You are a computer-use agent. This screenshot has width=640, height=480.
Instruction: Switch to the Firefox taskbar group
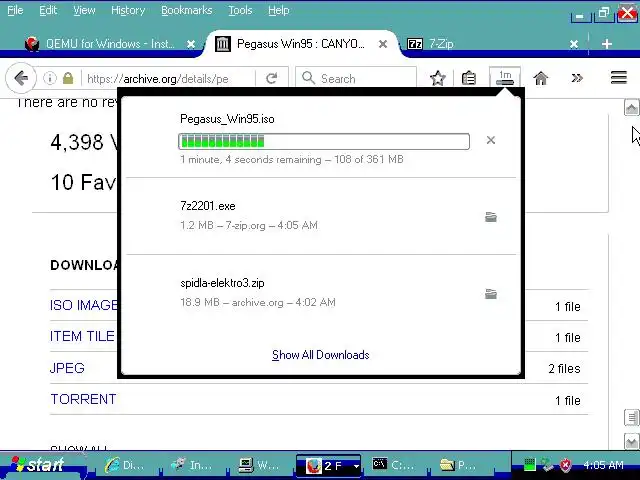(329, 465)
